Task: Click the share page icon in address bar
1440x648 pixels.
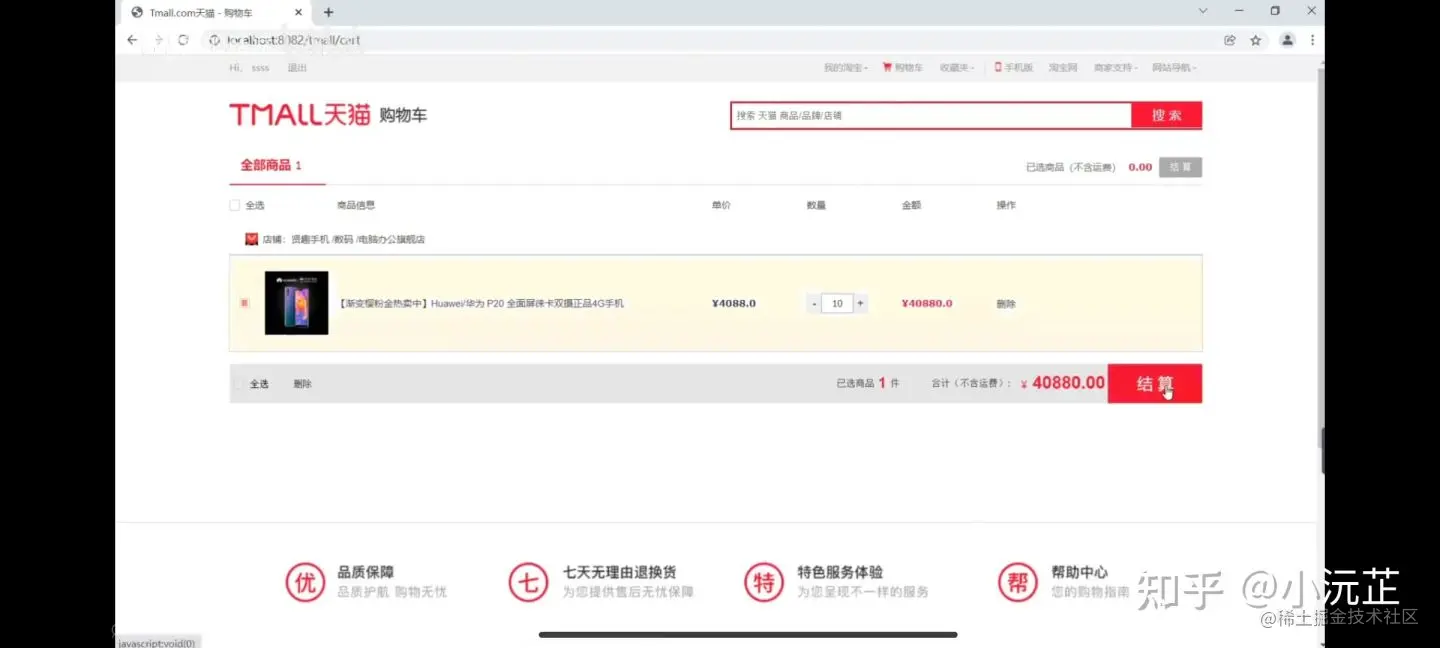Action: pos(1230,40)
